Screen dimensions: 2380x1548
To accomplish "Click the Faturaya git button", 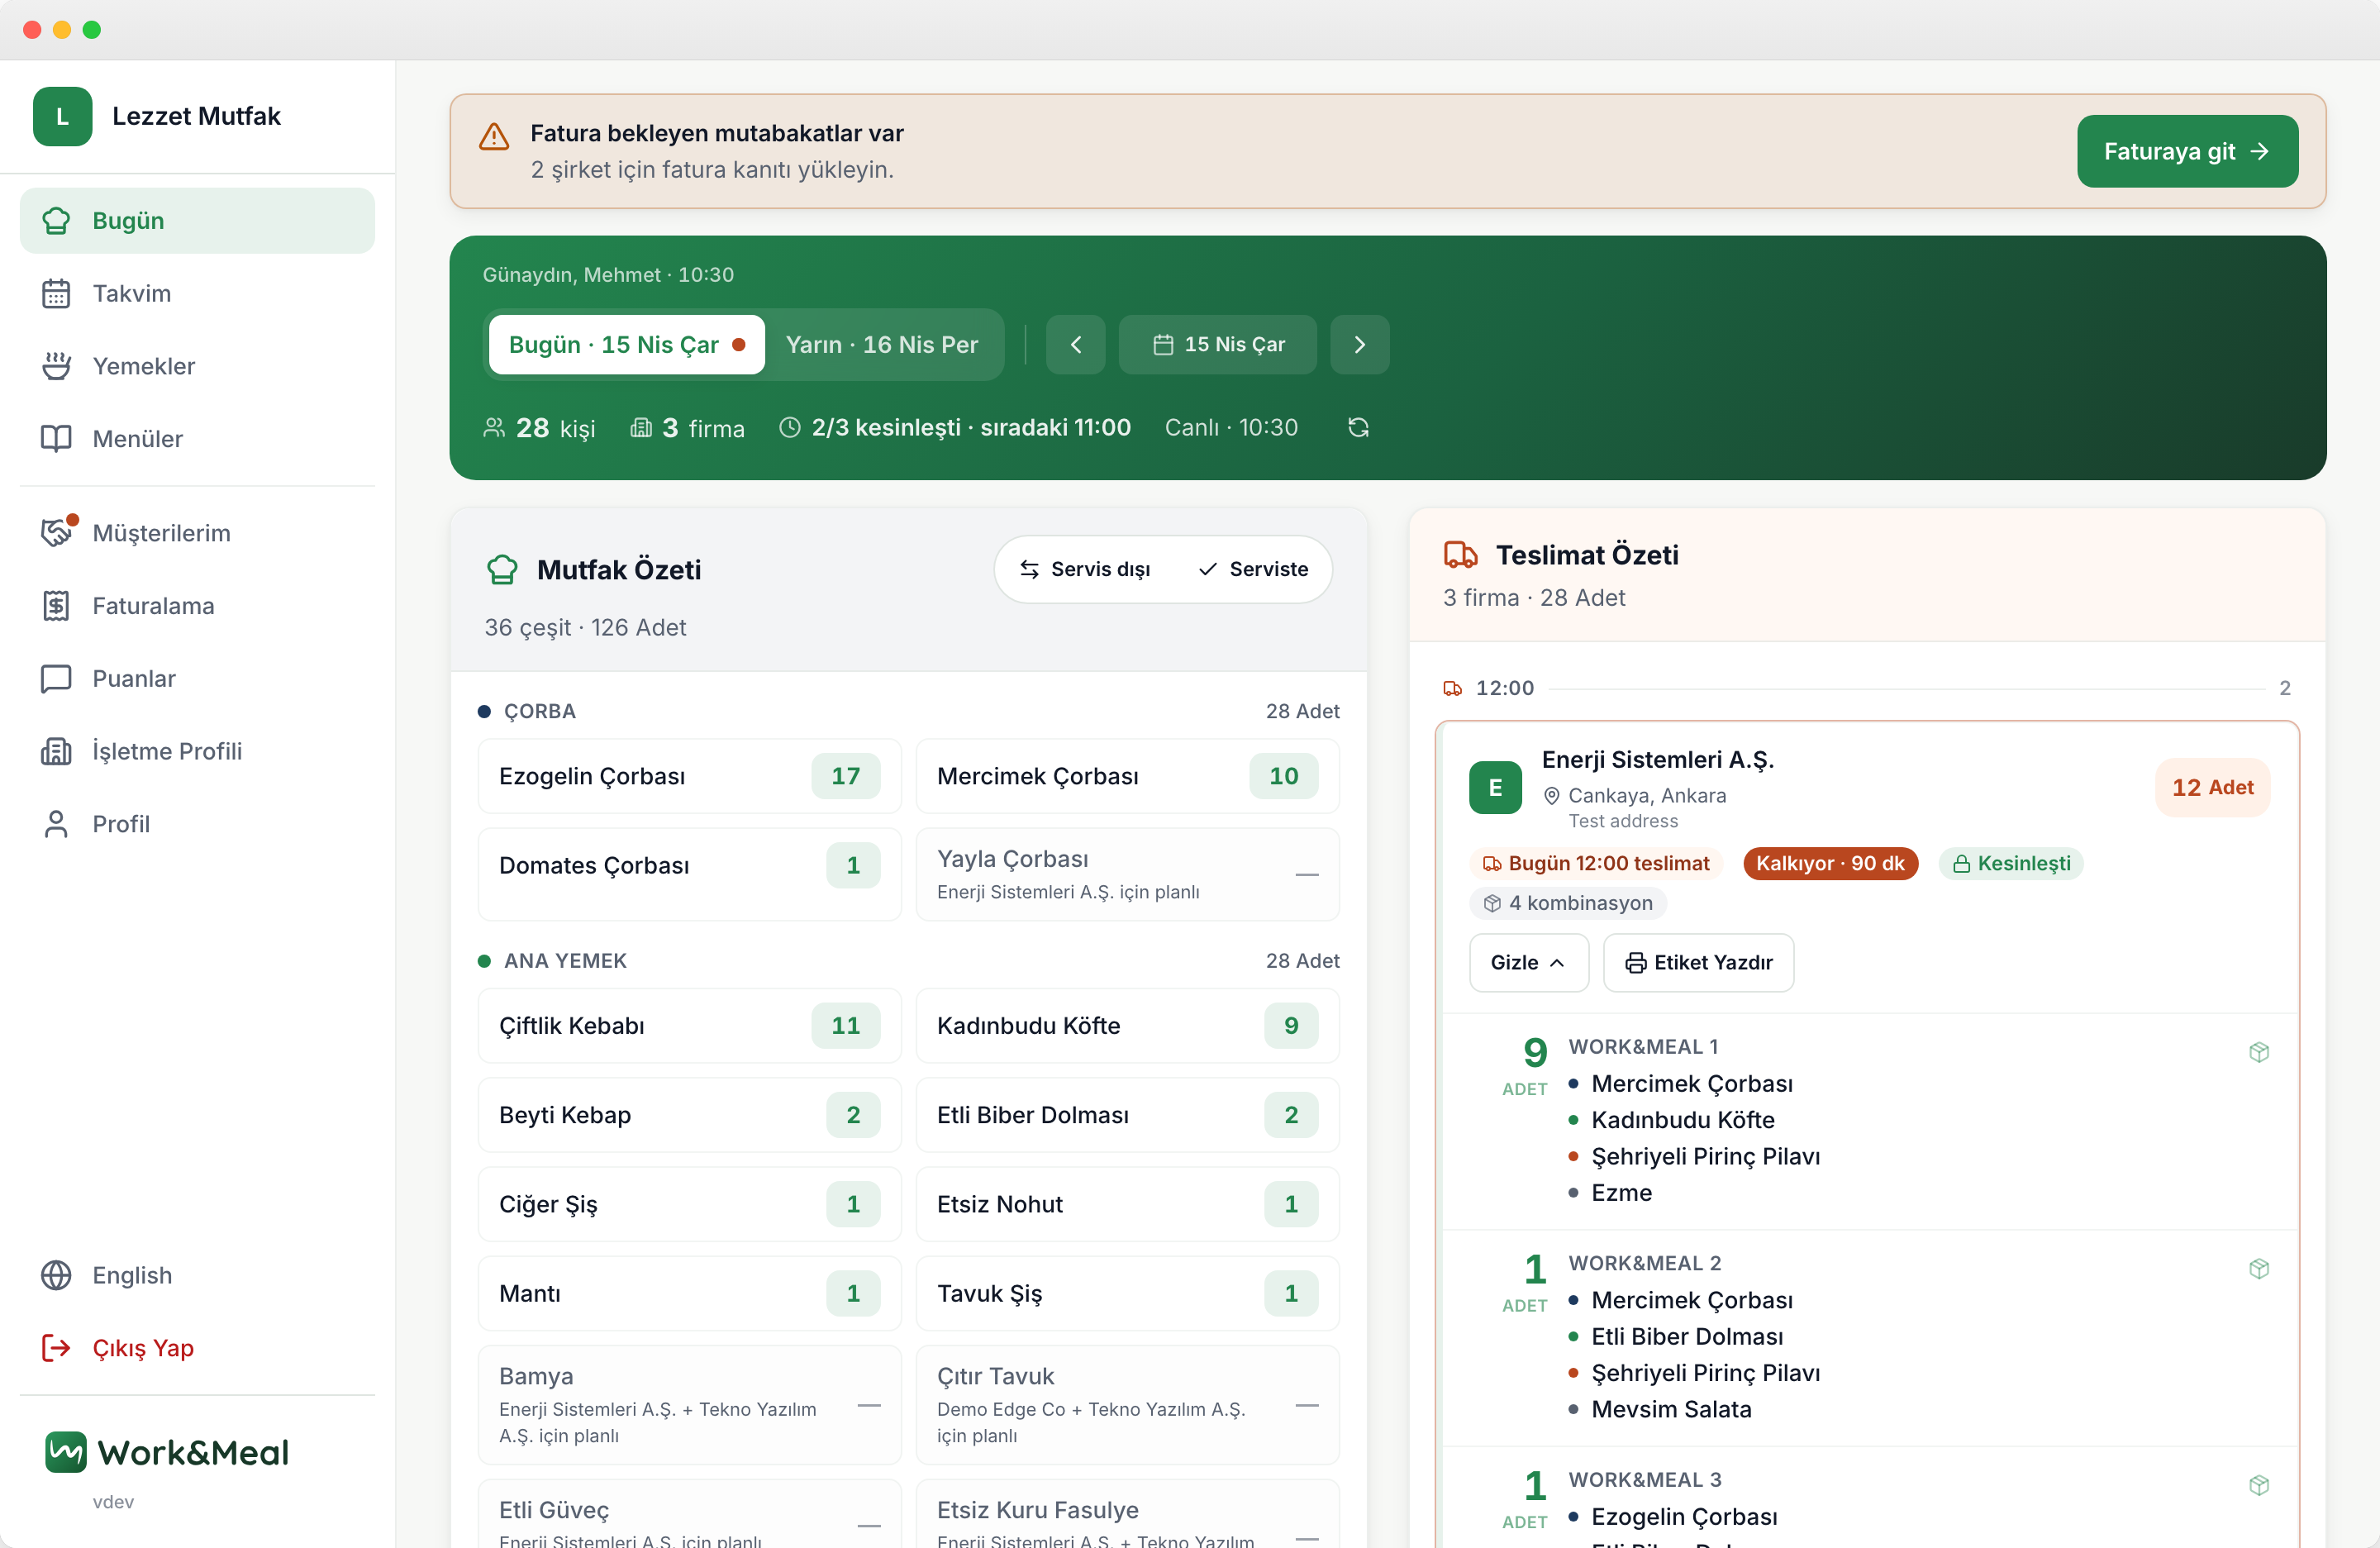I will click(x=2187, y=151).
